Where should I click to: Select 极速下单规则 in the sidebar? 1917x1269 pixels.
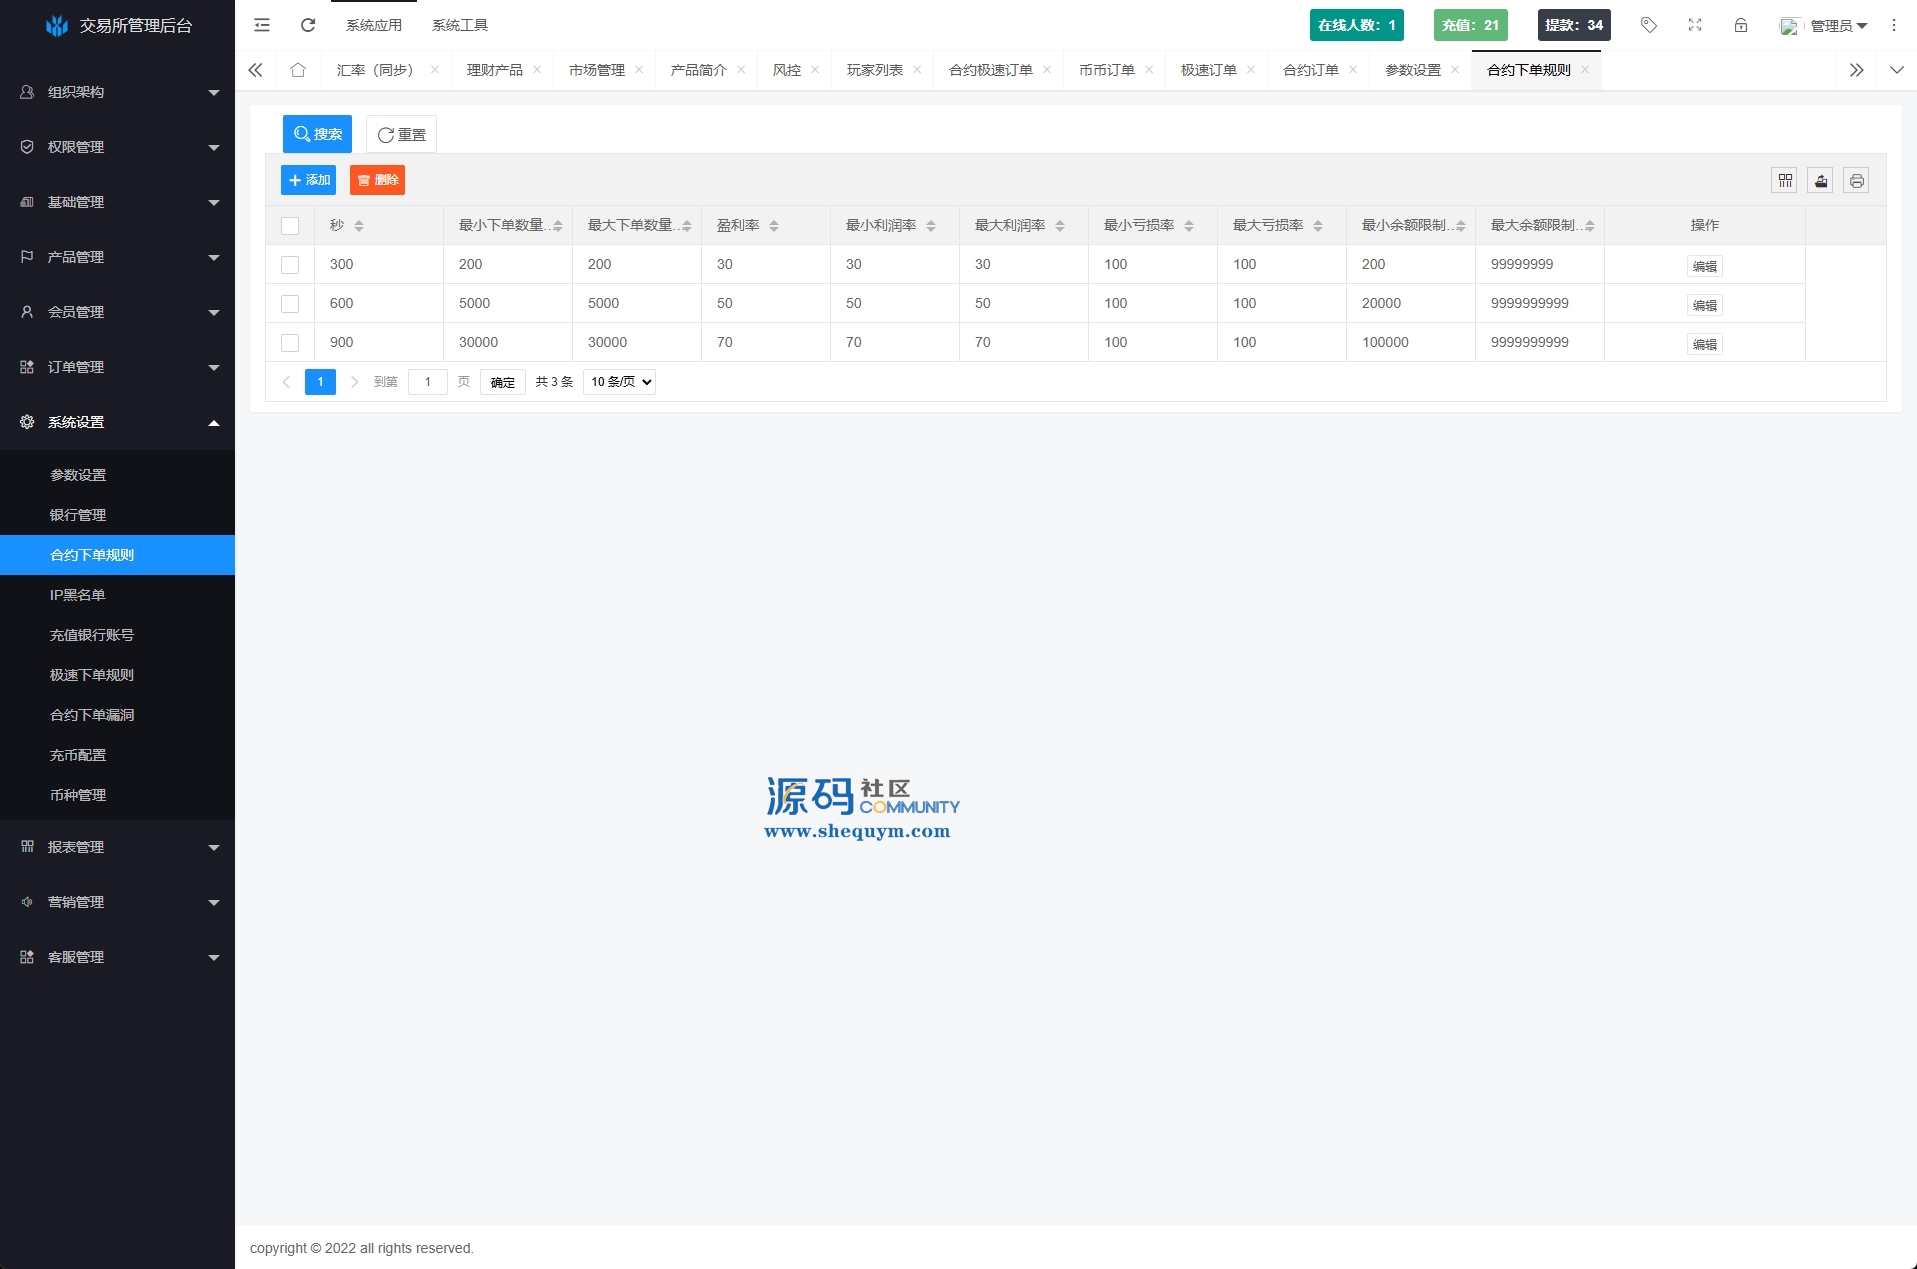coord(92,675)
